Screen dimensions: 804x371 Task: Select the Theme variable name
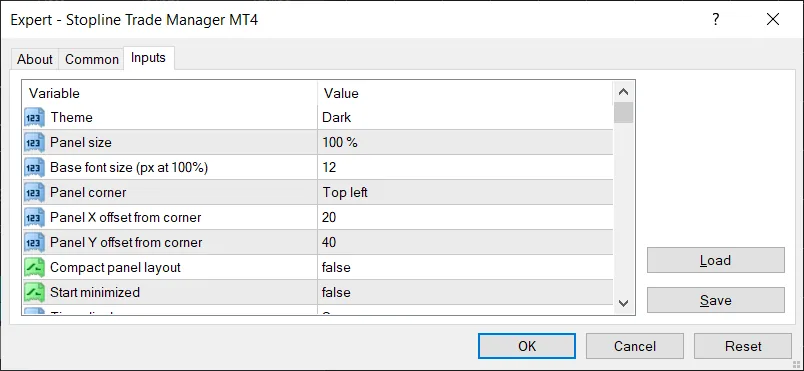pyautogui.click(x=71, y=118)
